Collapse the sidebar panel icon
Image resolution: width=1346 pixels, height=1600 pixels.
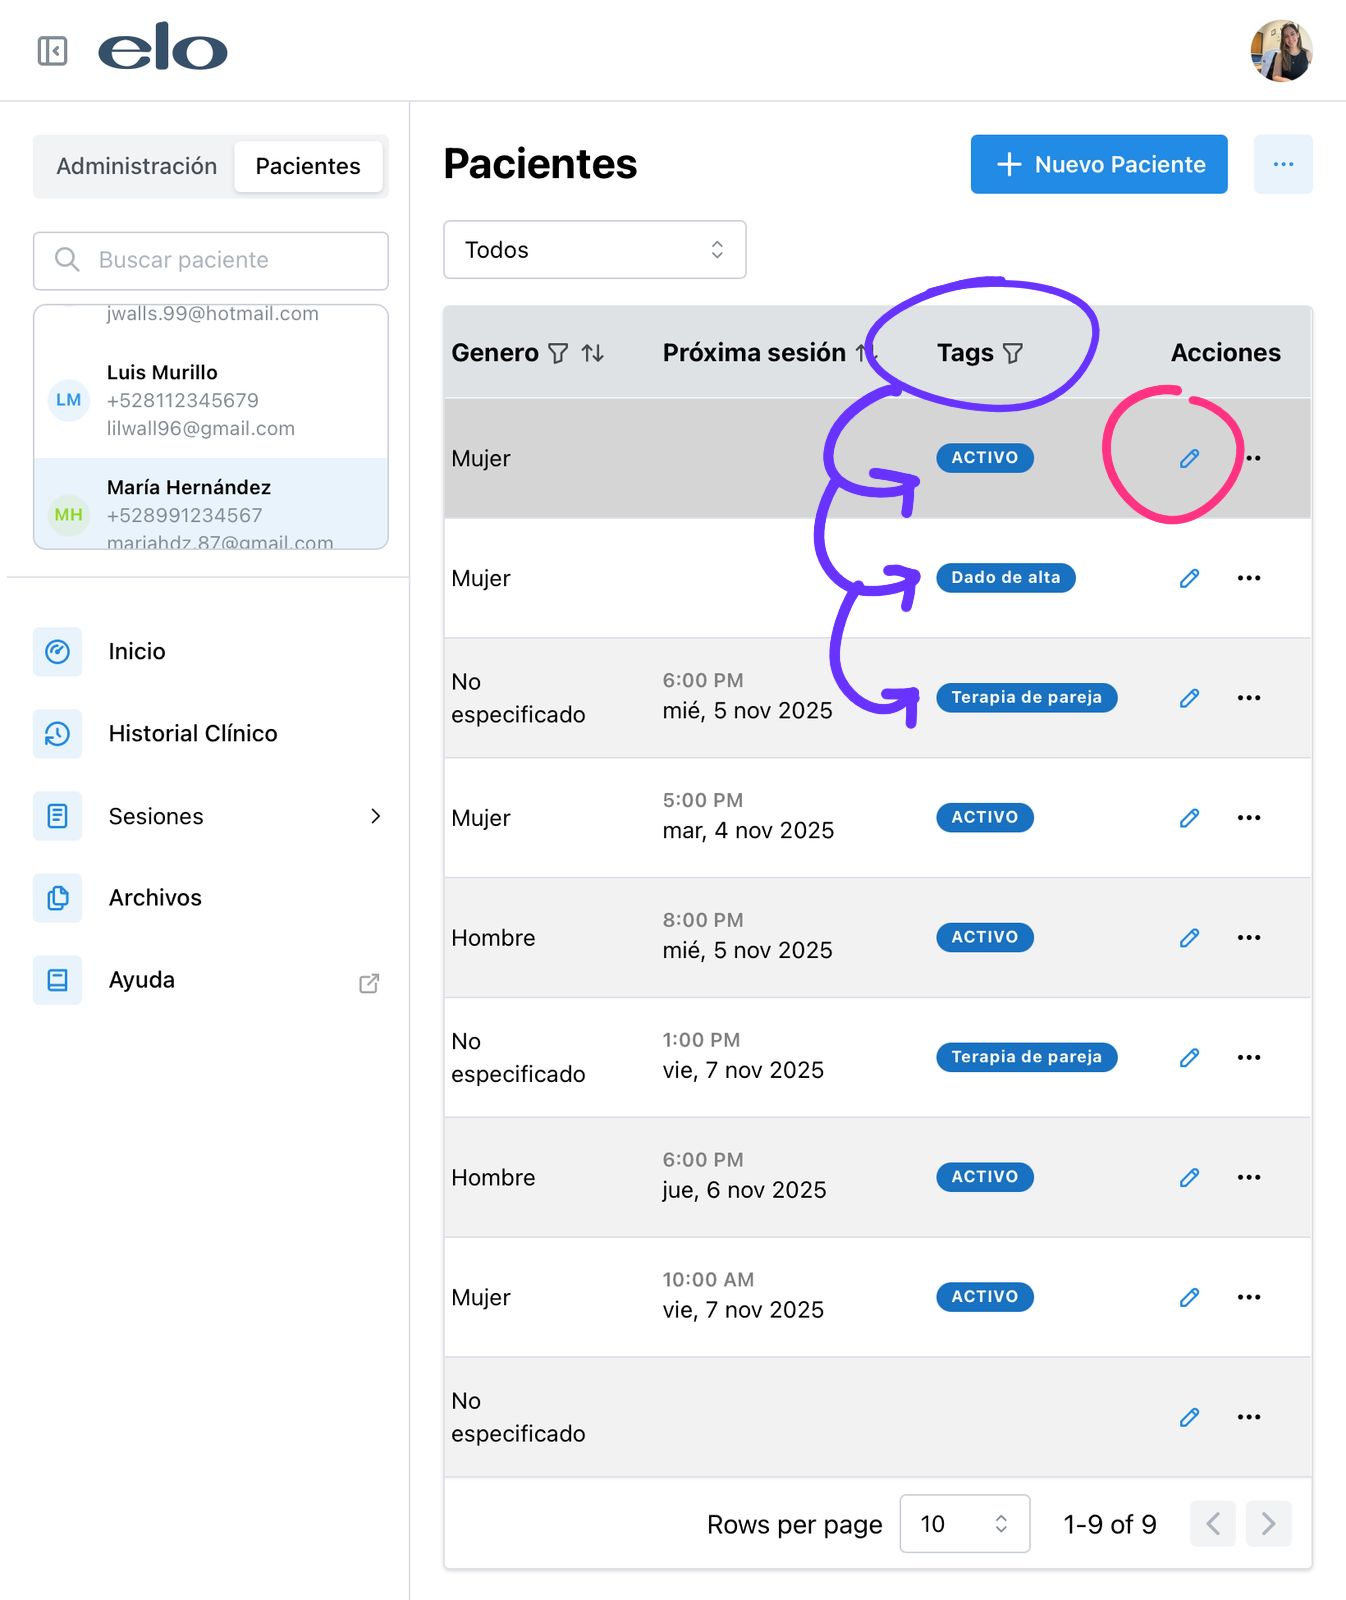52,51
